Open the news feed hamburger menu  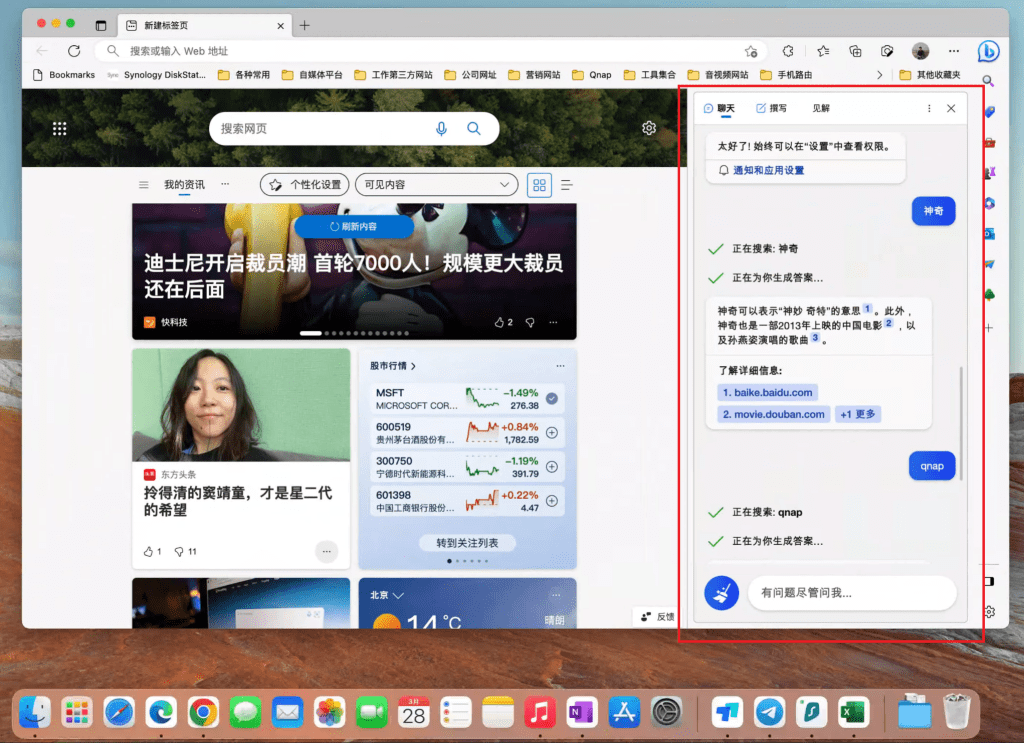[144, 185]
